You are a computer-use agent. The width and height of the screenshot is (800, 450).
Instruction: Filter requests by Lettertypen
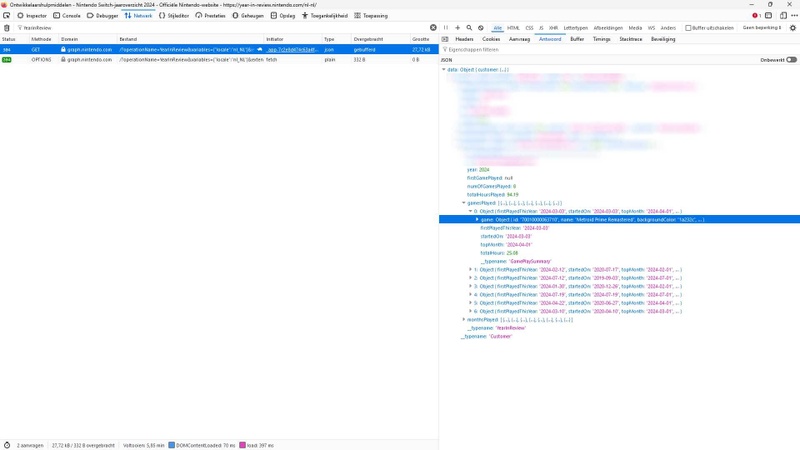click(576, 28)
